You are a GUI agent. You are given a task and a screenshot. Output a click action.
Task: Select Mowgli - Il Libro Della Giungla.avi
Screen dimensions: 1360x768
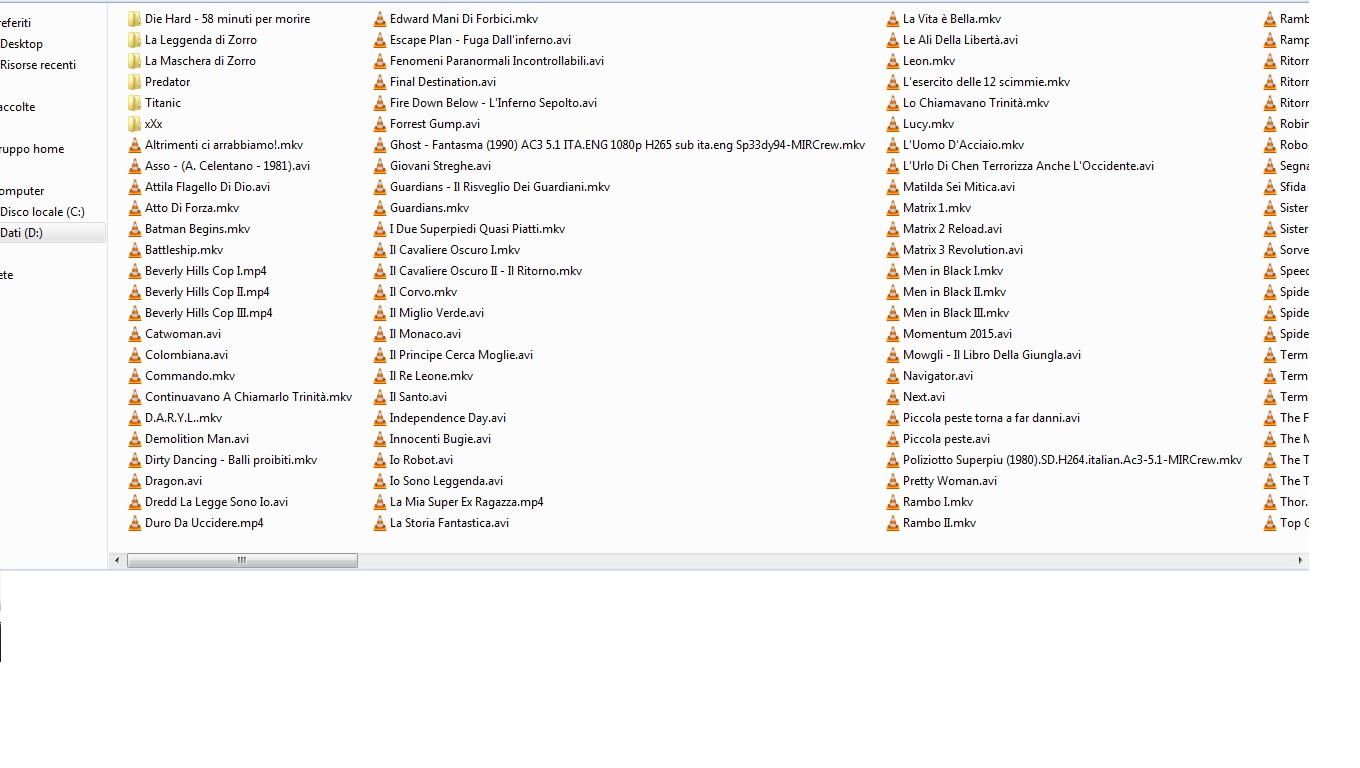point(992,355)
